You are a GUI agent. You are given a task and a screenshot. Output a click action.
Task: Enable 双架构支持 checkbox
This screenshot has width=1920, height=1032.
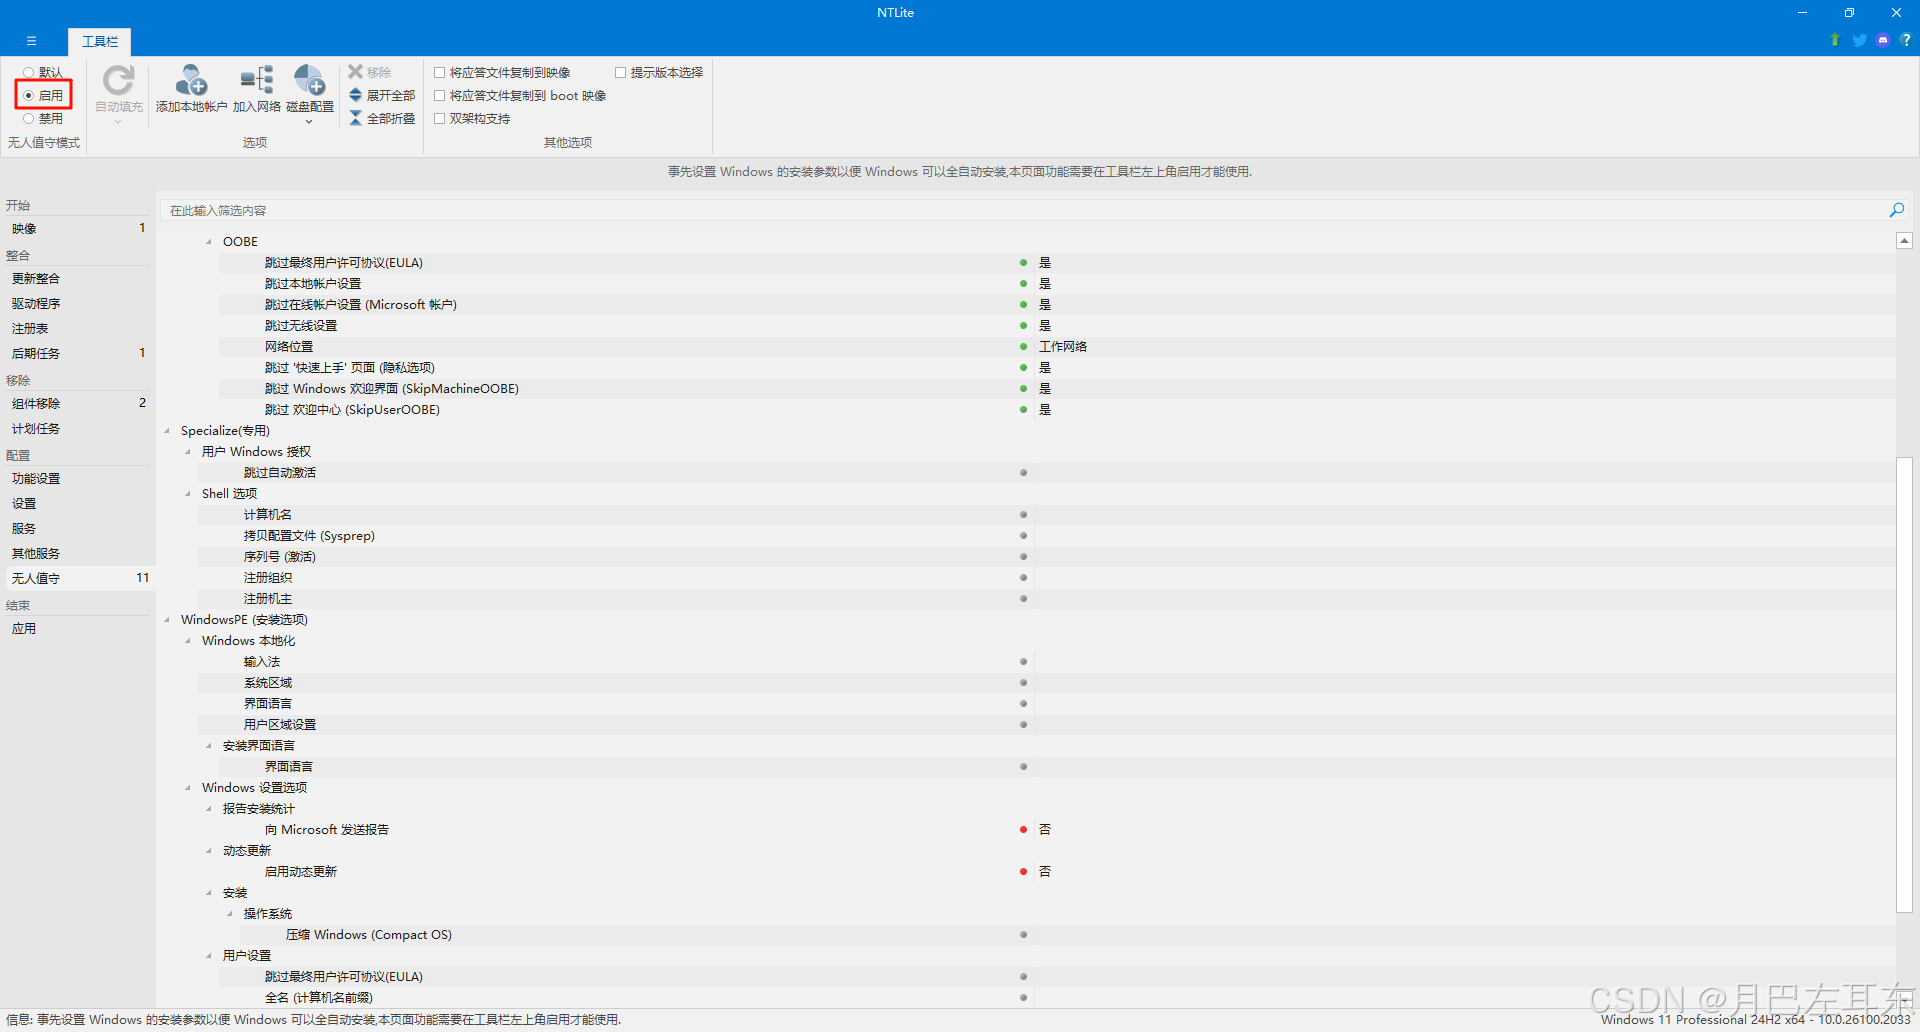[439, 118]
